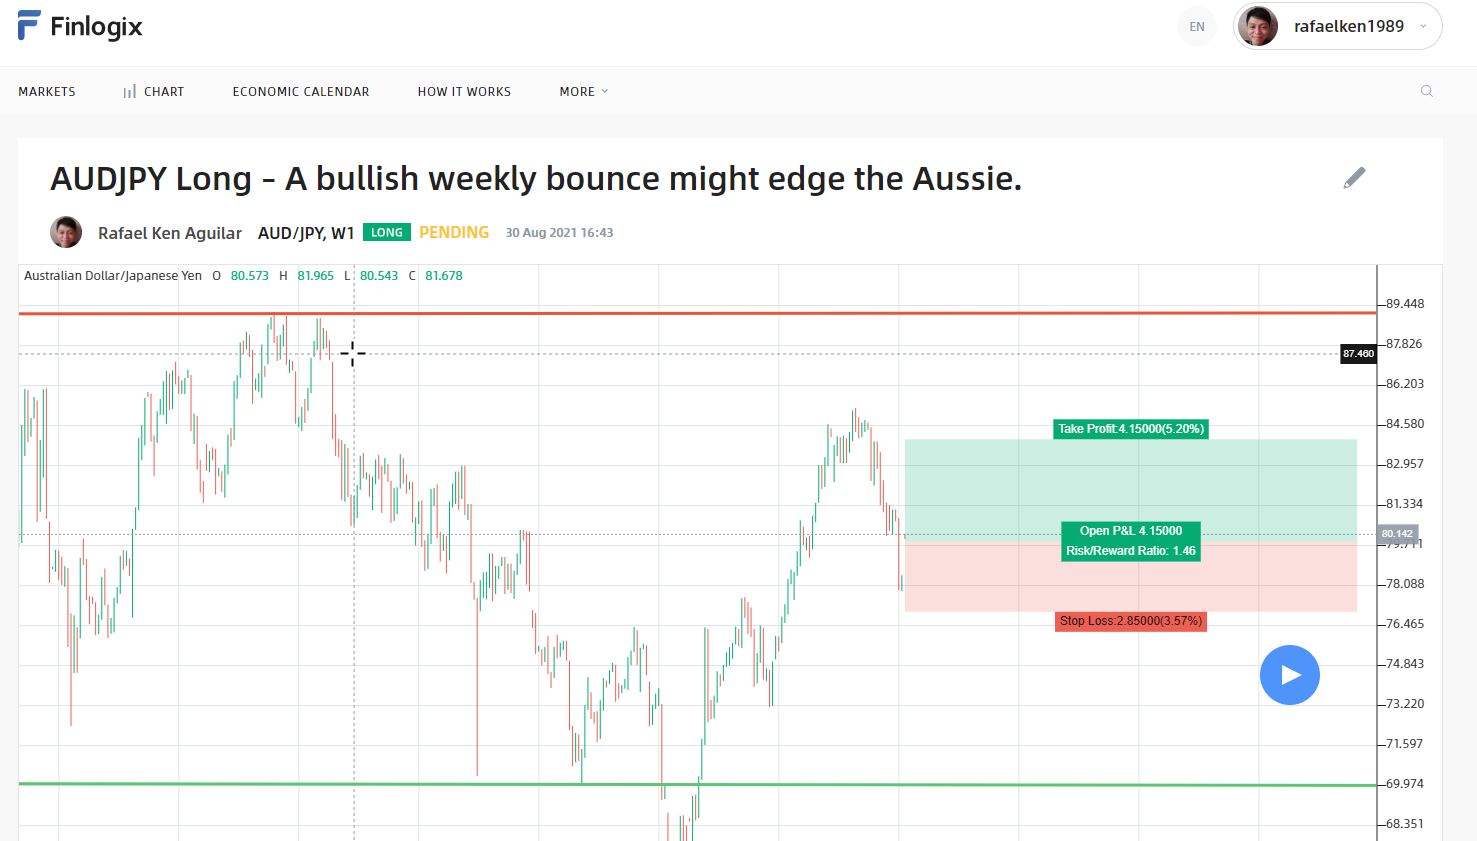Image resolution: width=1477 pixels, height=841 pixels.
Task: Open the ECONOMIC CALENDAR page
Action: pos(301,91)
